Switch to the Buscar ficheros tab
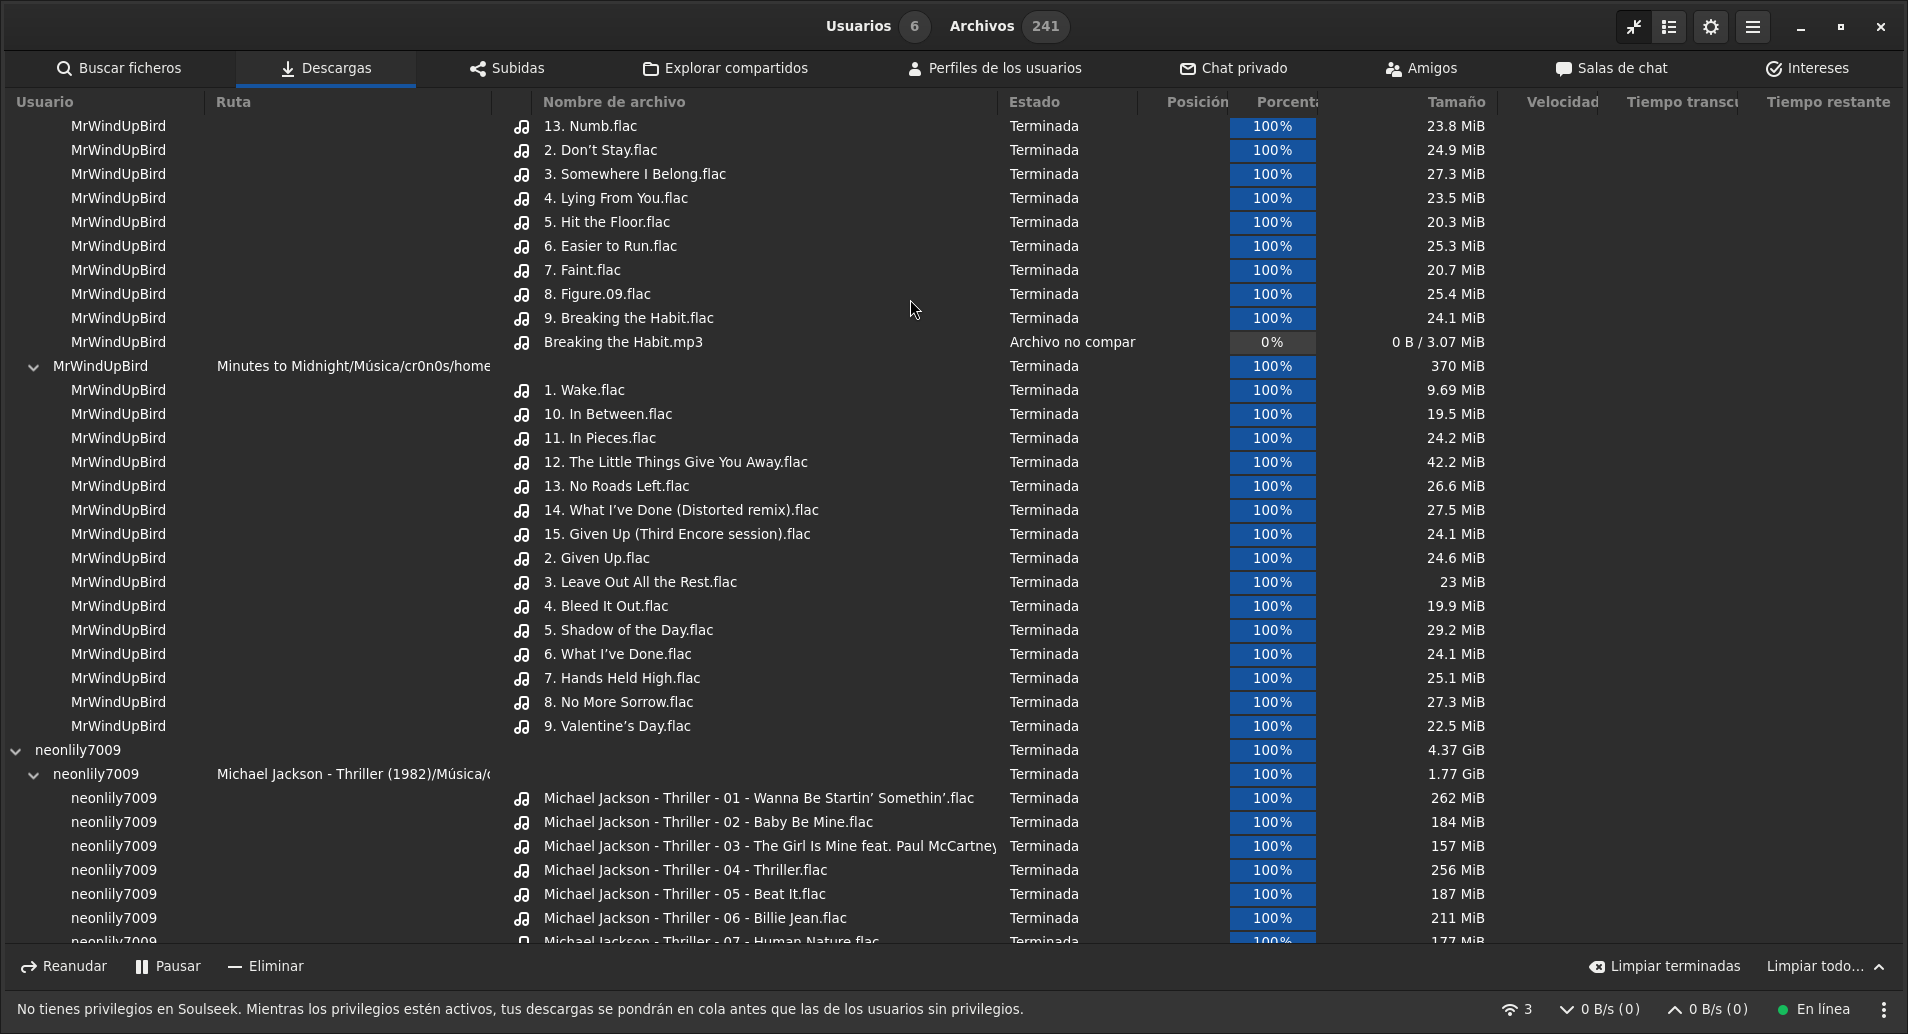This screenshot has height=1034, width=1908. click(x=119, y=68)
